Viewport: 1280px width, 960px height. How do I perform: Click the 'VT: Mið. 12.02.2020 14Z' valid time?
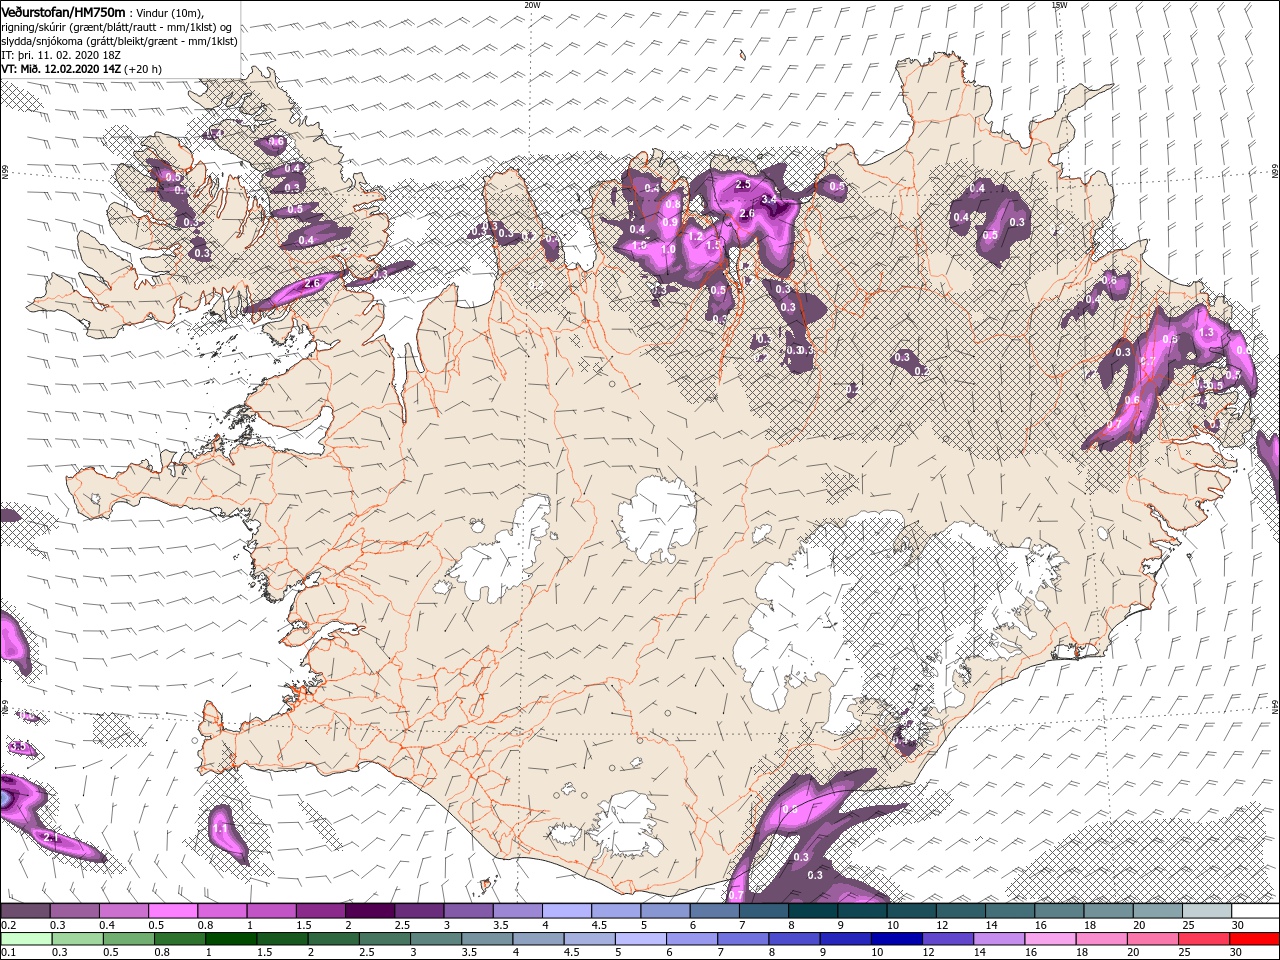coord(61,69)
